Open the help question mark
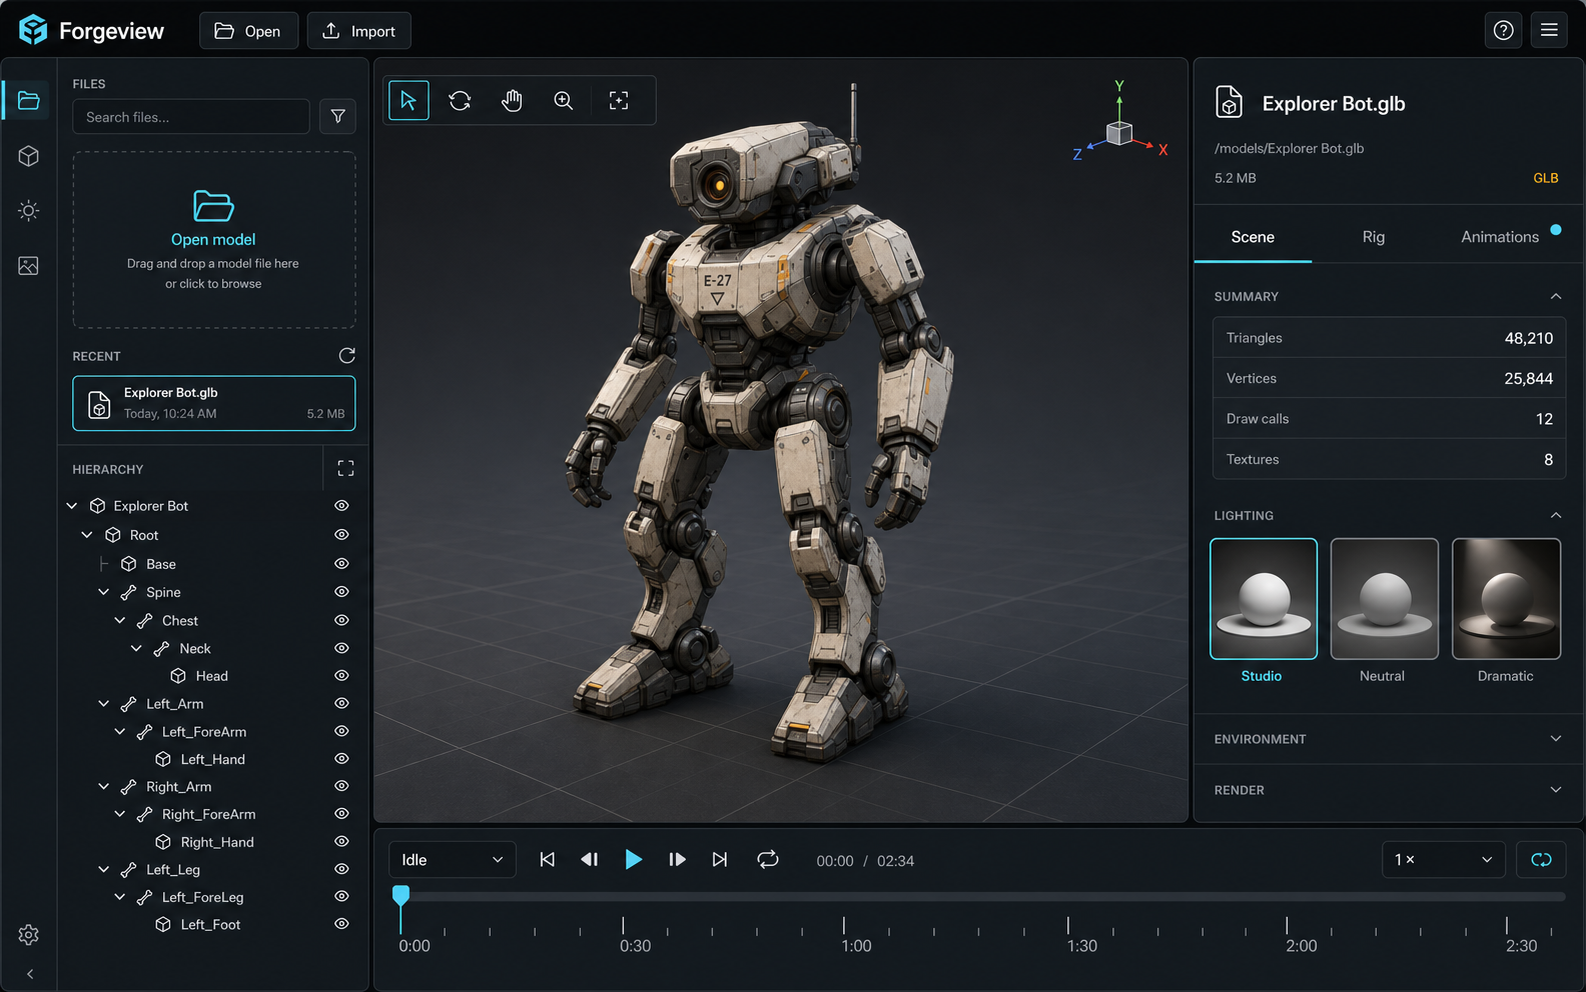The width and height of the screenshot is (1586, 992). [x=1503, y=30]
